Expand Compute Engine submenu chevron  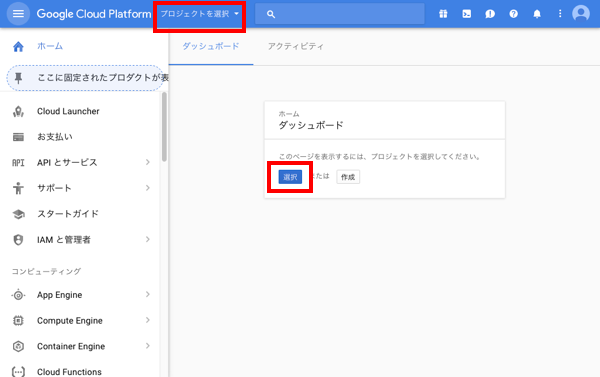[x=148, y=320]
